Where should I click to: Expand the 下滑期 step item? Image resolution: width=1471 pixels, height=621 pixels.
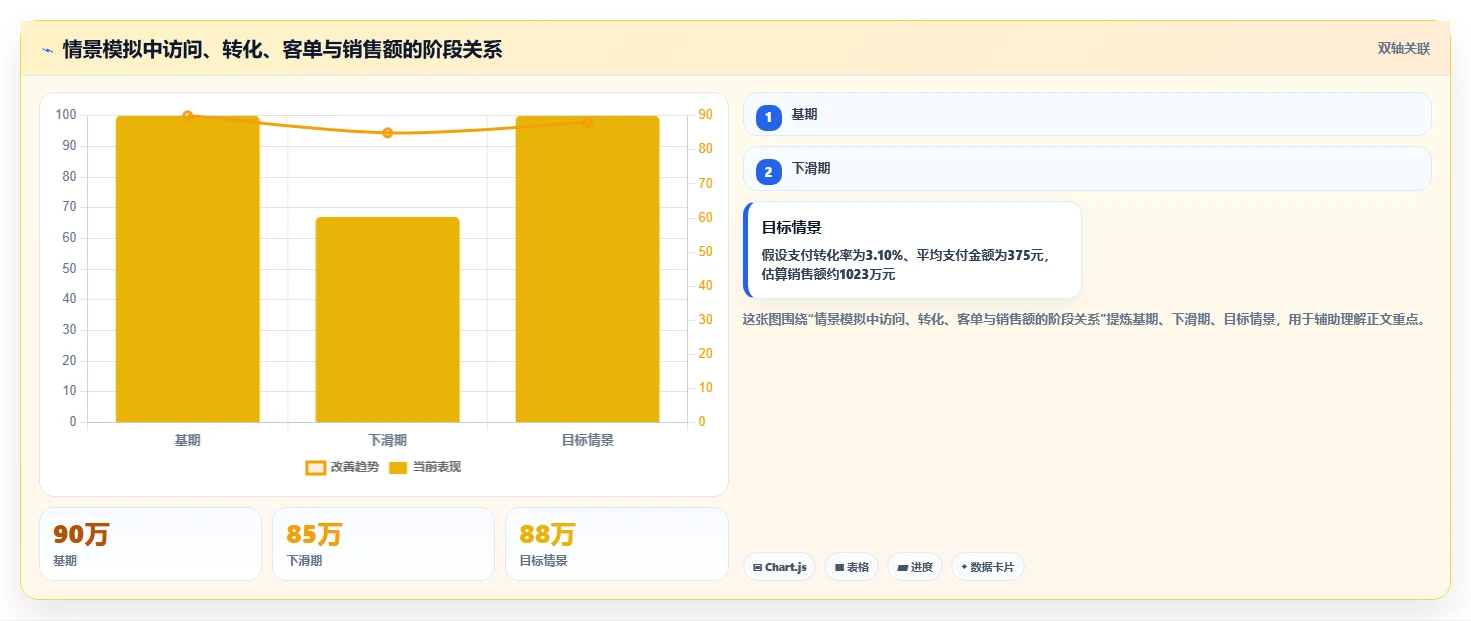(x=1087, y=168)
